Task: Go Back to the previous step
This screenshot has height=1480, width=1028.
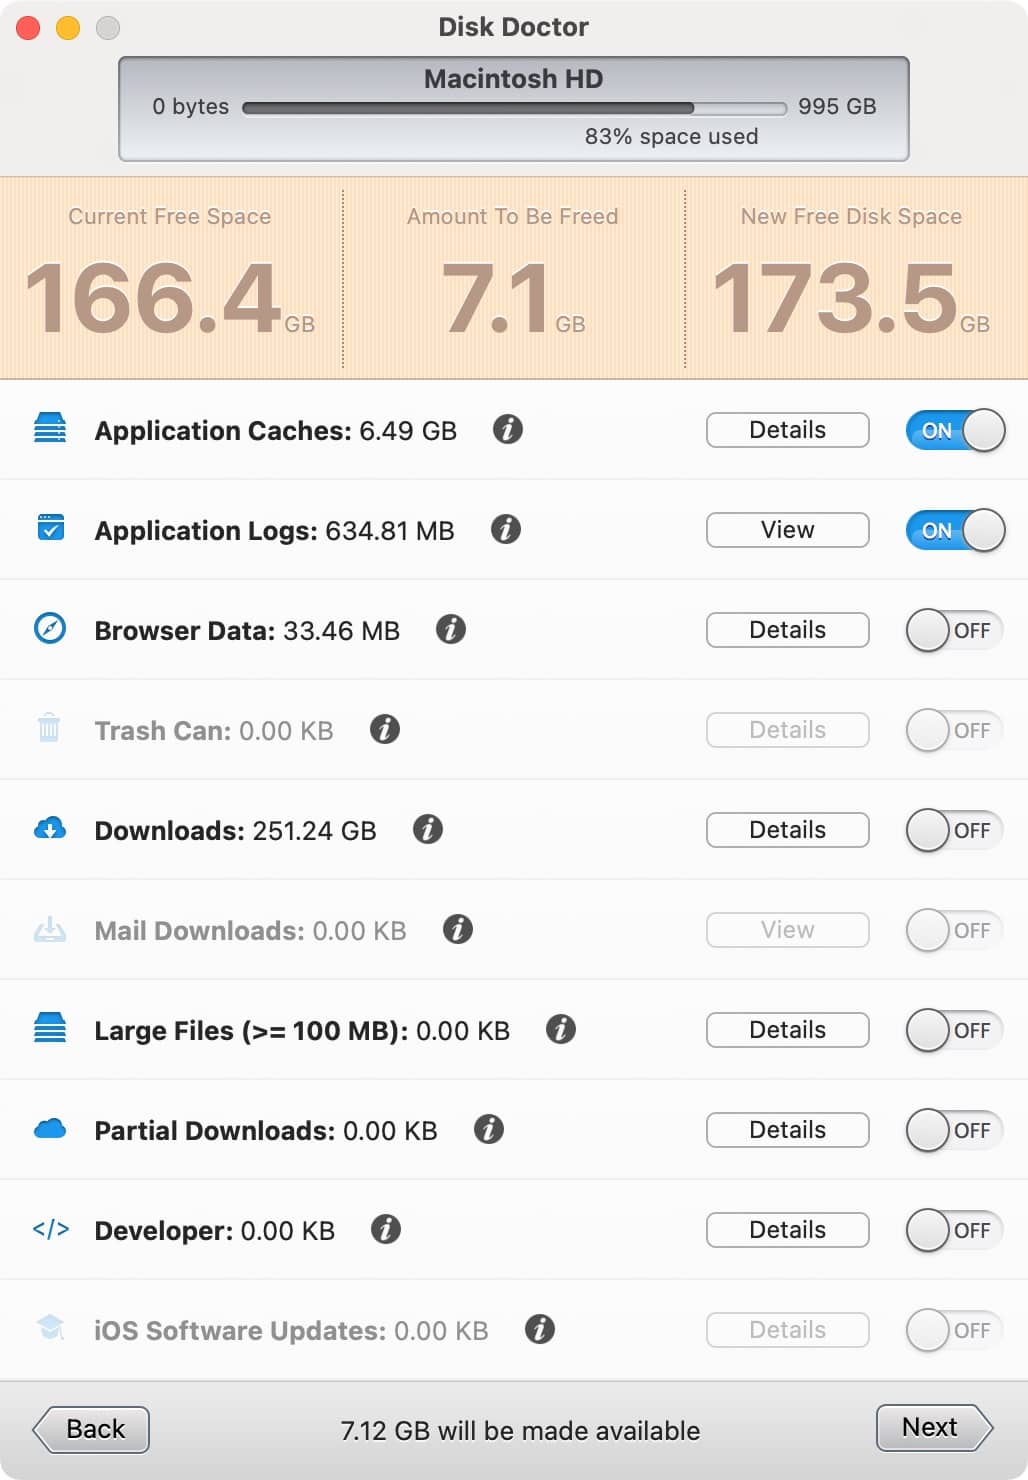Action: pyautogui.click(x=91, y=1429)
